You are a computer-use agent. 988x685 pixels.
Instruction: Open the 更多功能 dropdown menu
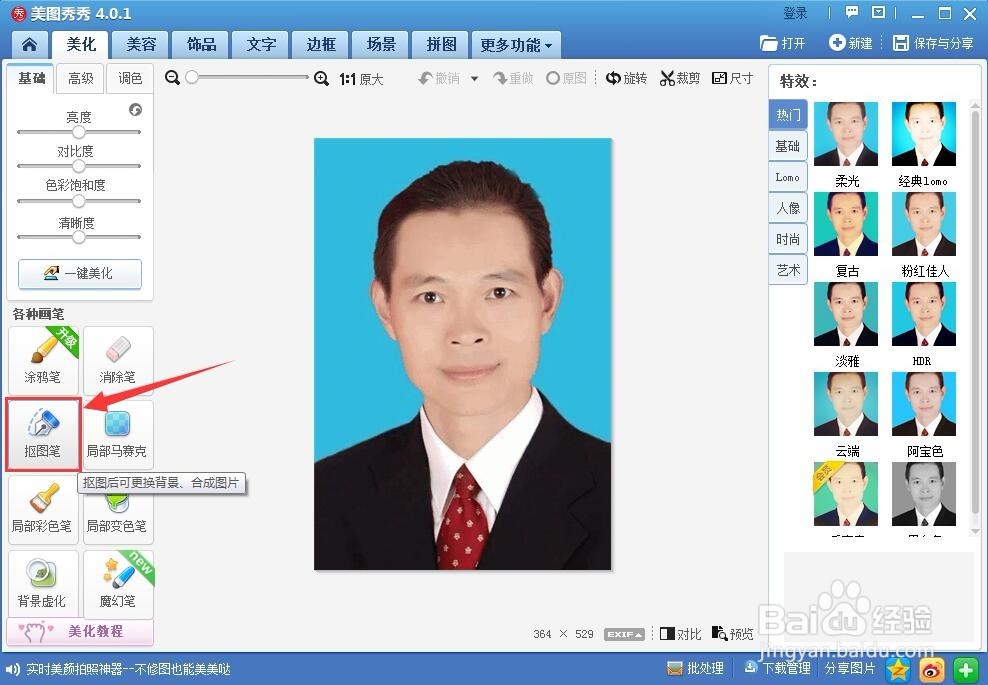[514, 44]
